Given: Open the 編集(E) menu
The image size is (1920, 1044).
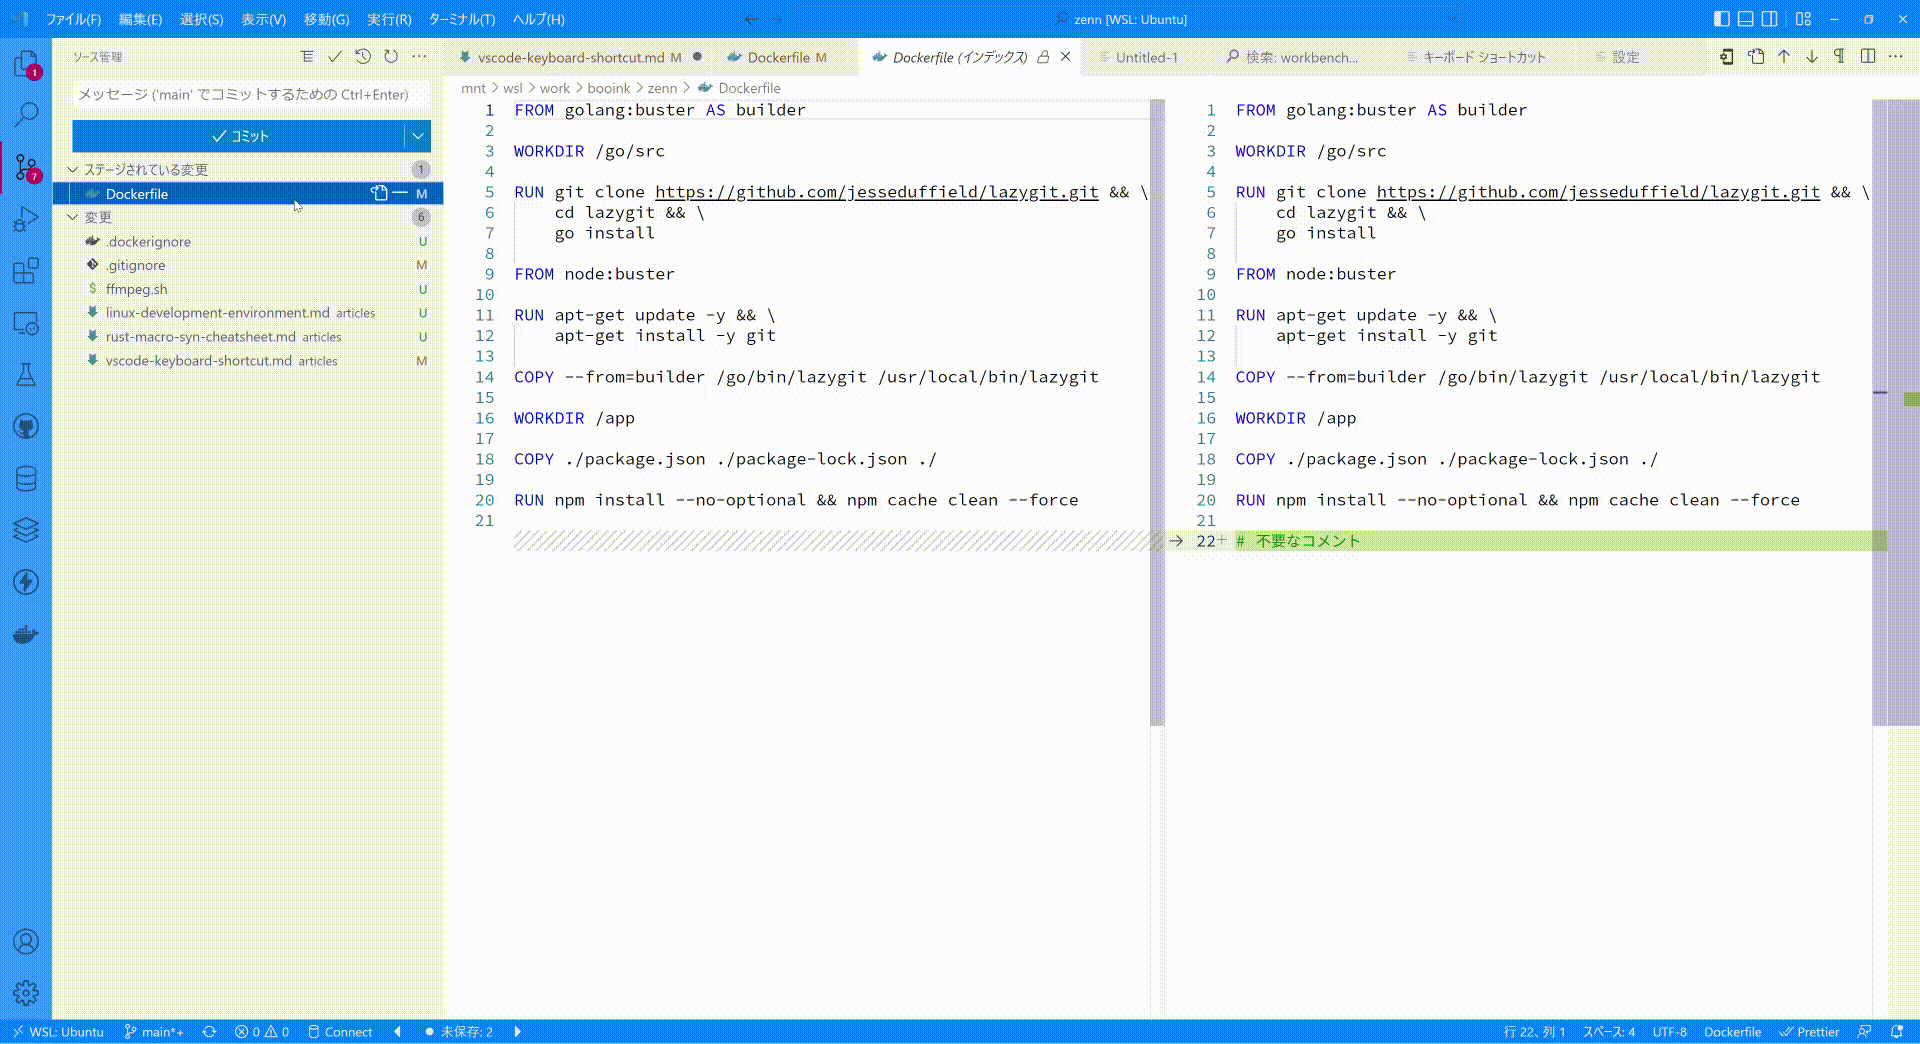Looking at the screenshot, I should (x=140, y=19).
